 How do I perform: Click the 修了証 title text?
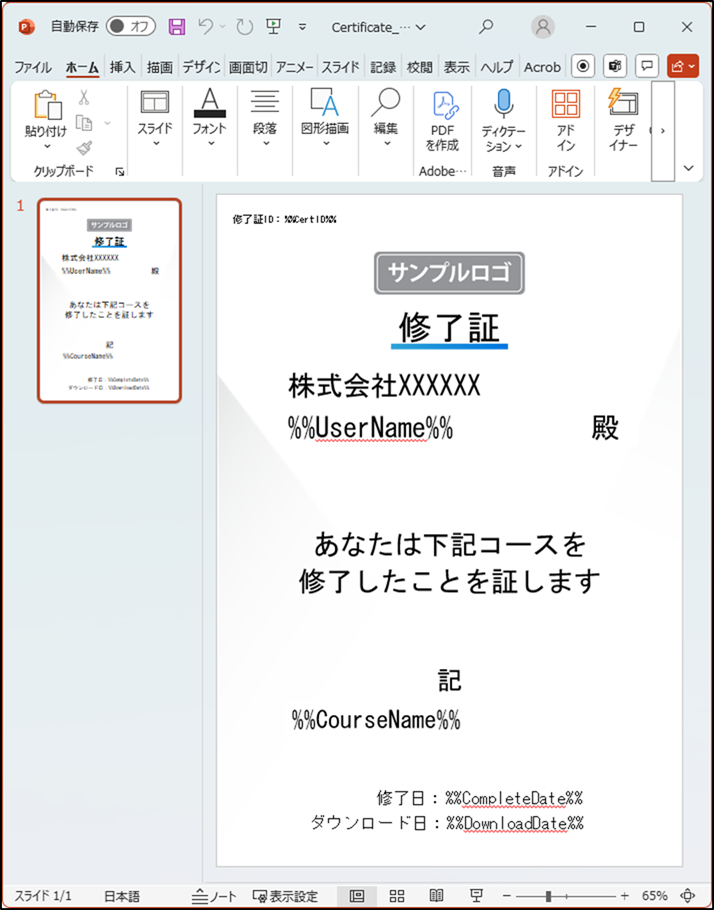[449, 327]
